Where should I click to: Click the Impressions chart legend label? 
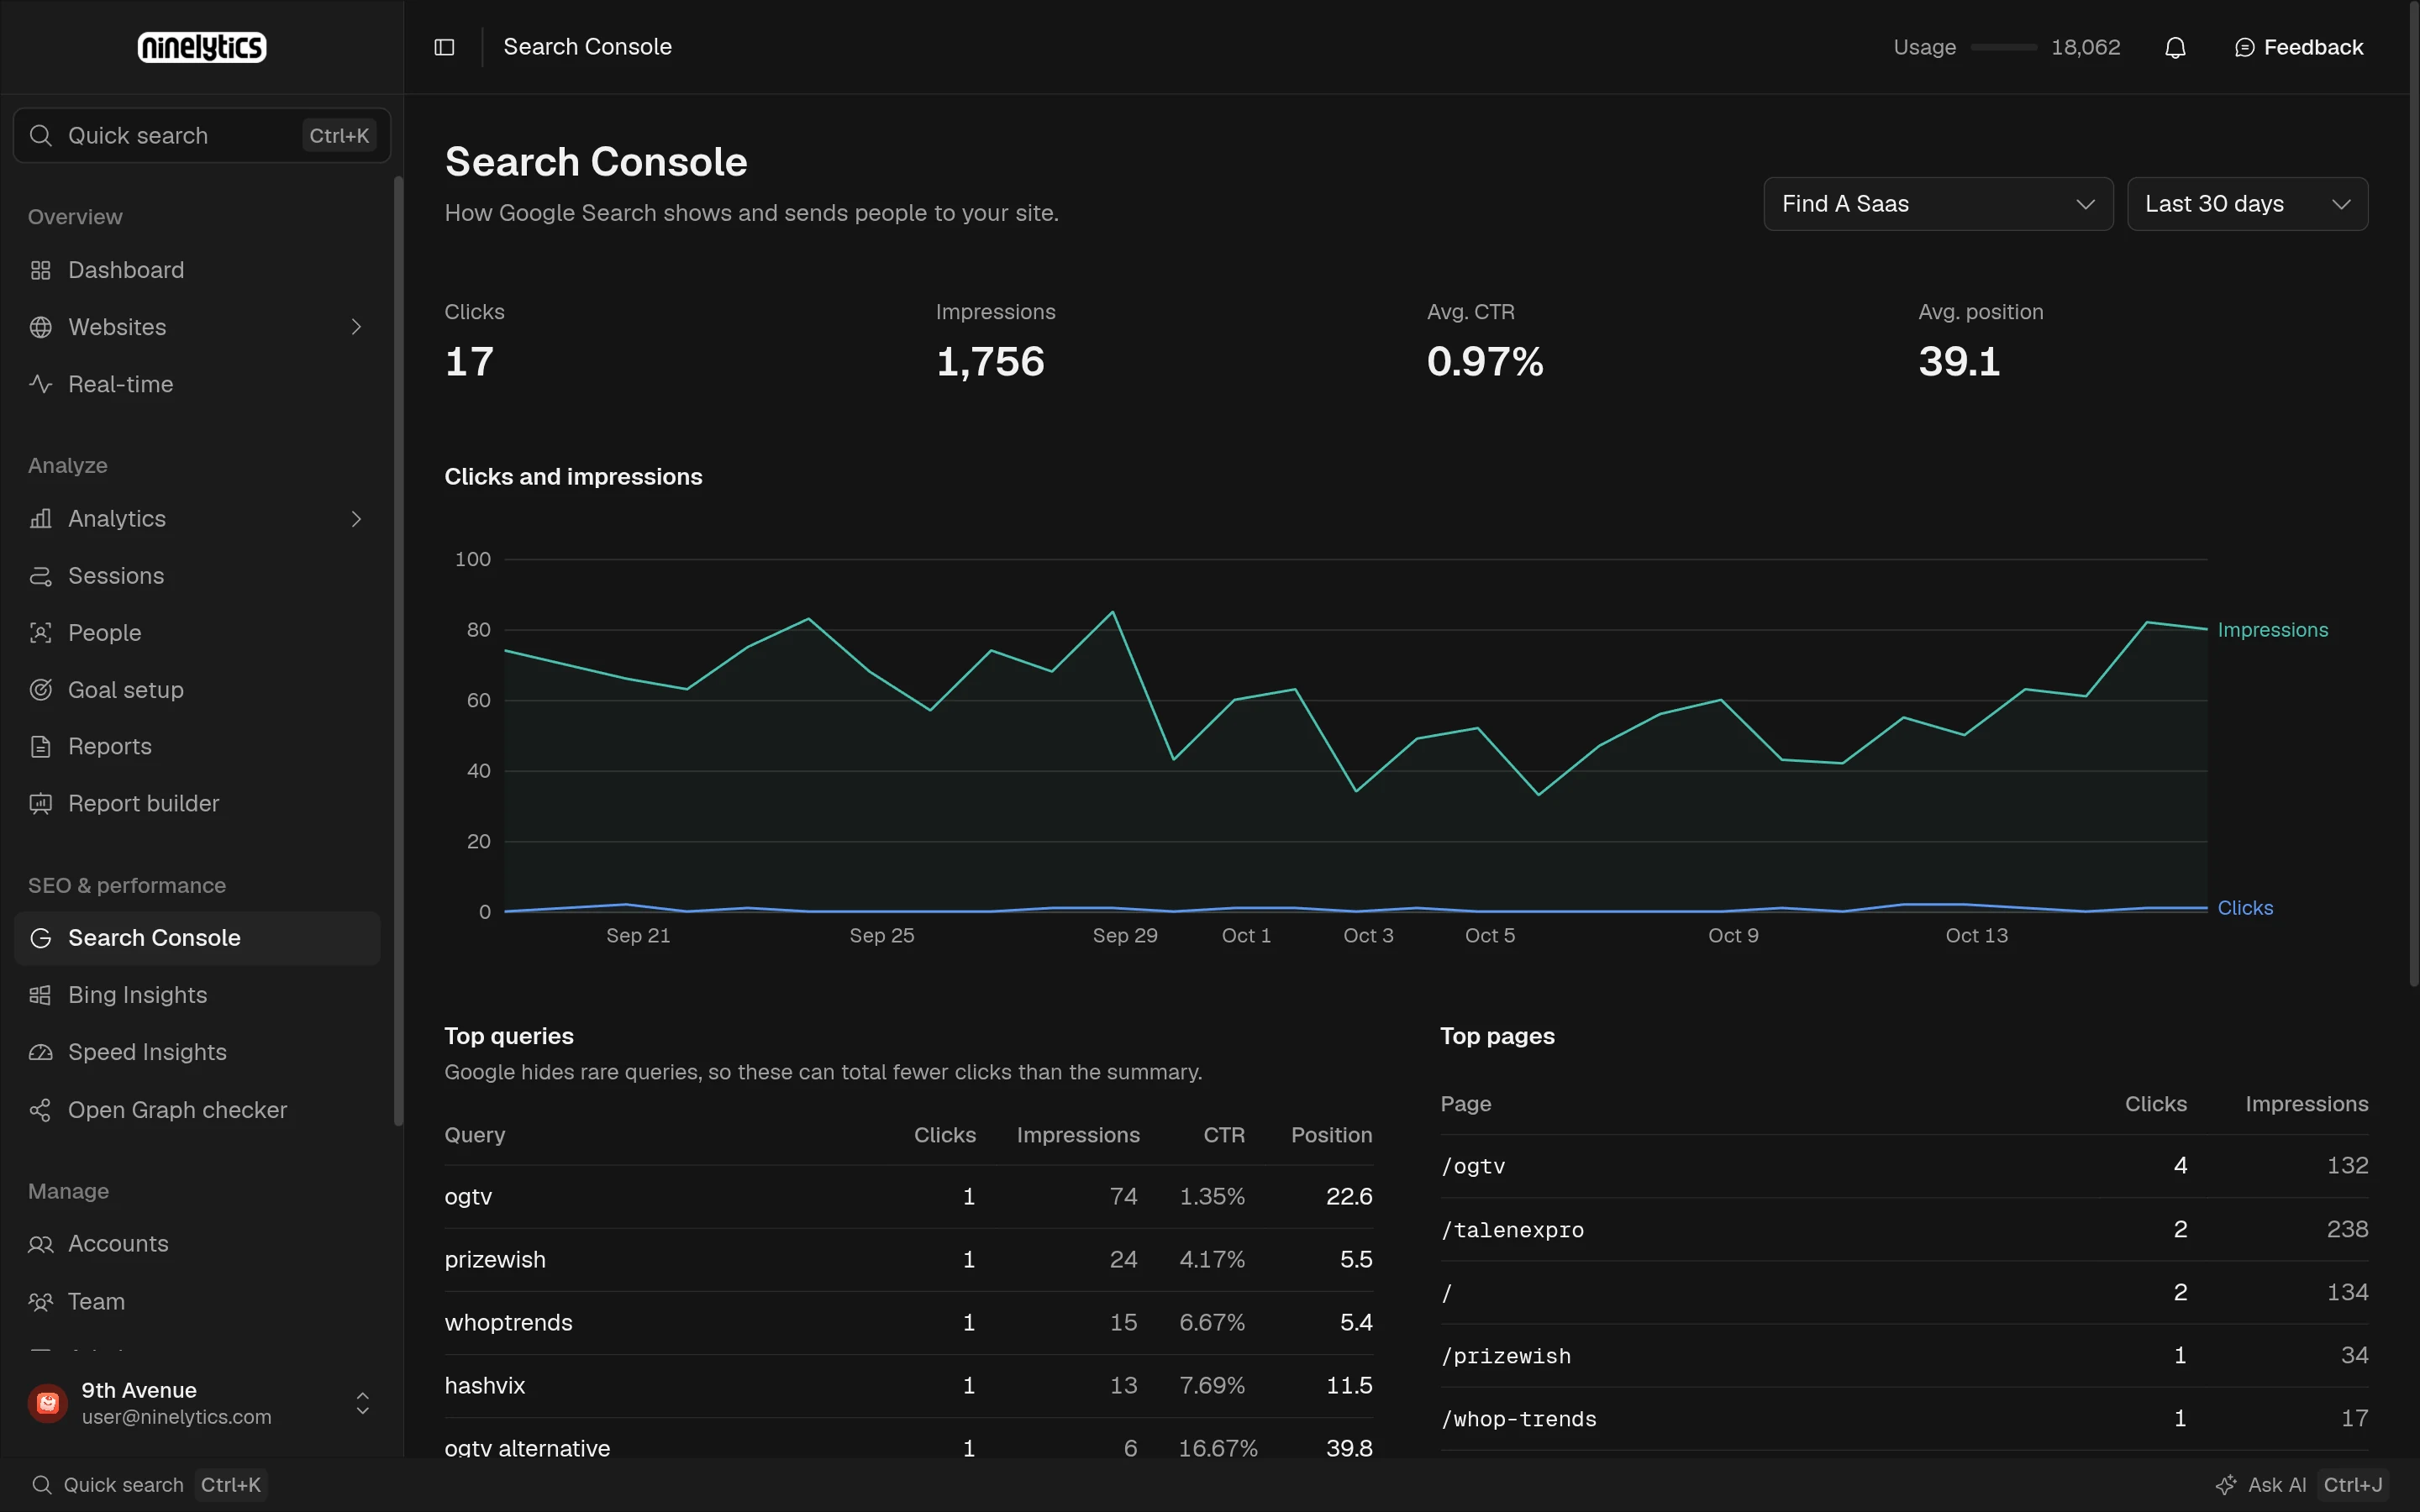pos(2273,630)
